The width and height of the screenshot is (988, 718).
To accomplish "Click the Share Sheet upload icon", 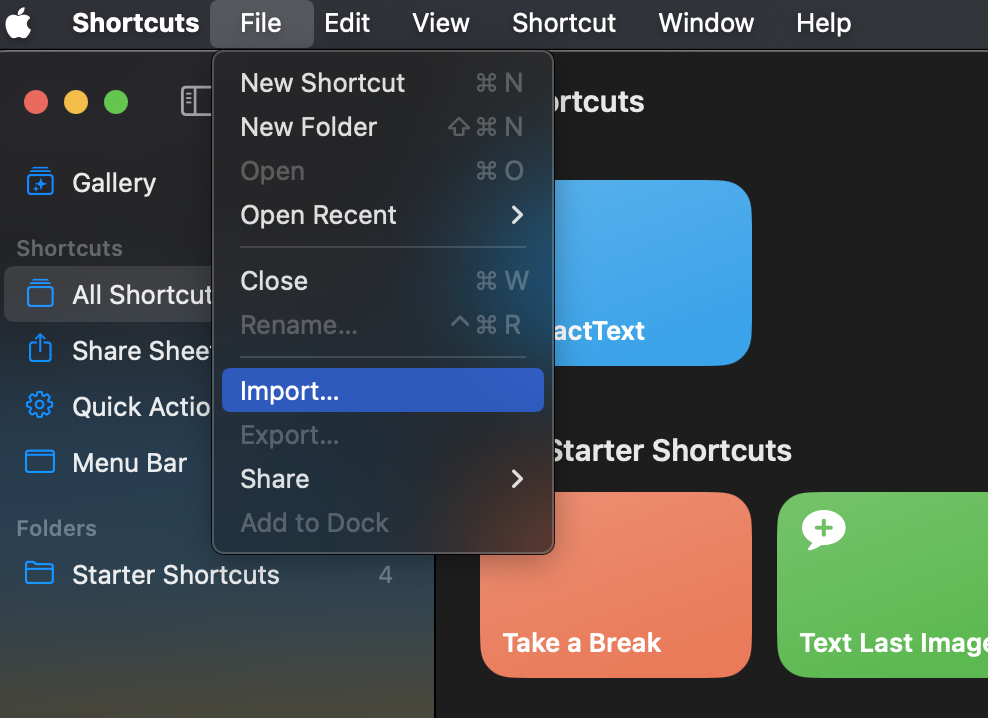I will tap(40, 349).
